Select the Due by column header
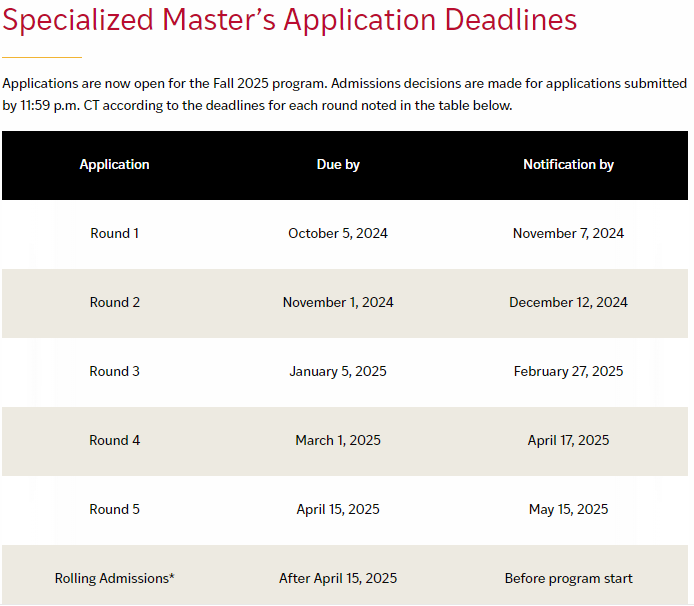The height and width of the screenshot is (606, 694). 338,164
